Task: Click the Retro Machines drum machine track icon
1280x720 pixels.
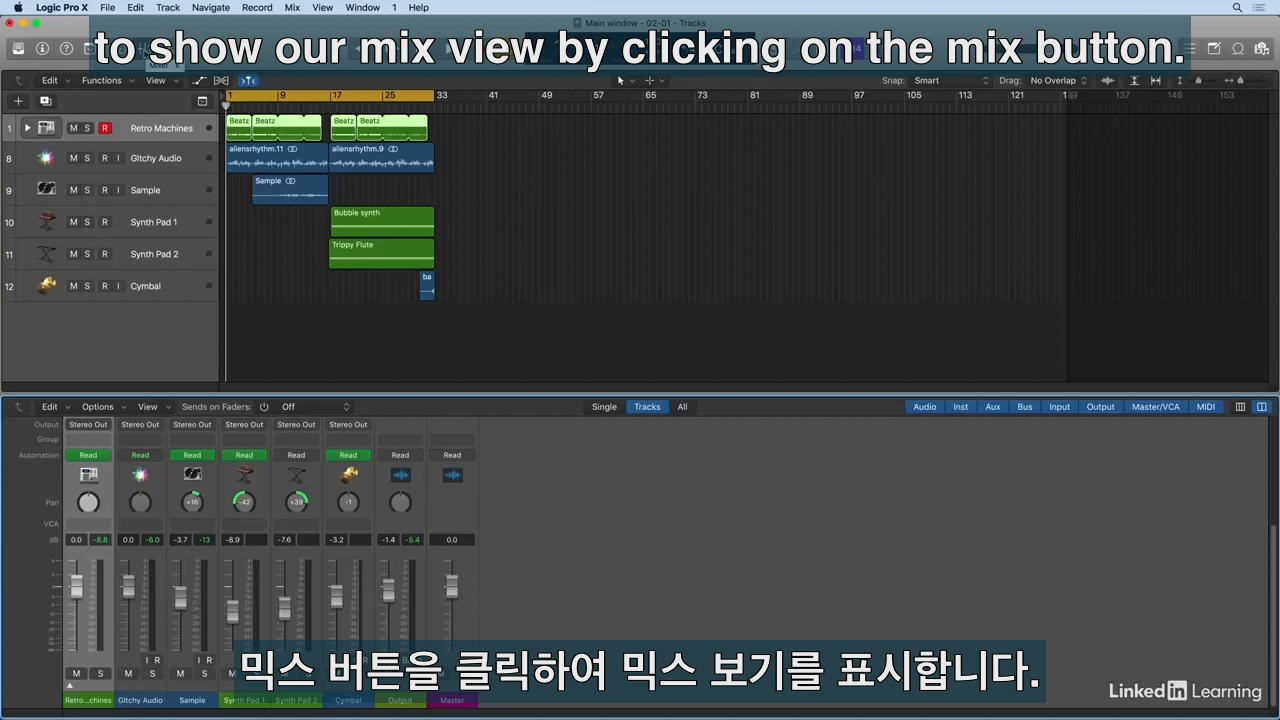Action: 46,128
